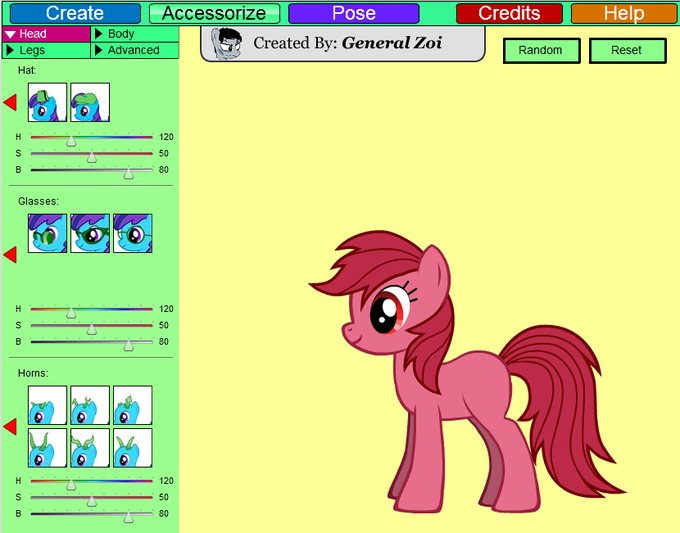Open the Create tab
Image resolution: width=680 pixels, height=533 pixels.
[75, 13]
